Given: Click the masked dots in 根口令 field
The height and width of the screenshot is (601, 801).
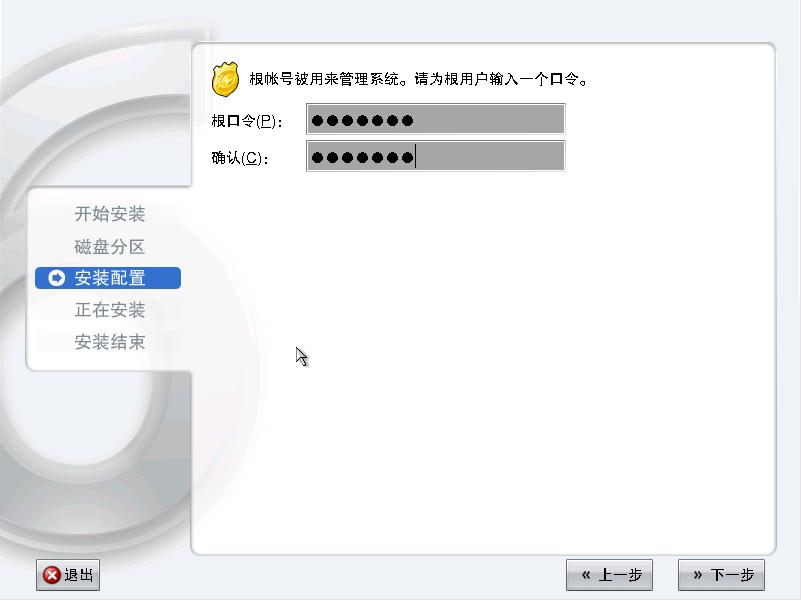Looking at the screenshot, I should click(x=362, y=121).
